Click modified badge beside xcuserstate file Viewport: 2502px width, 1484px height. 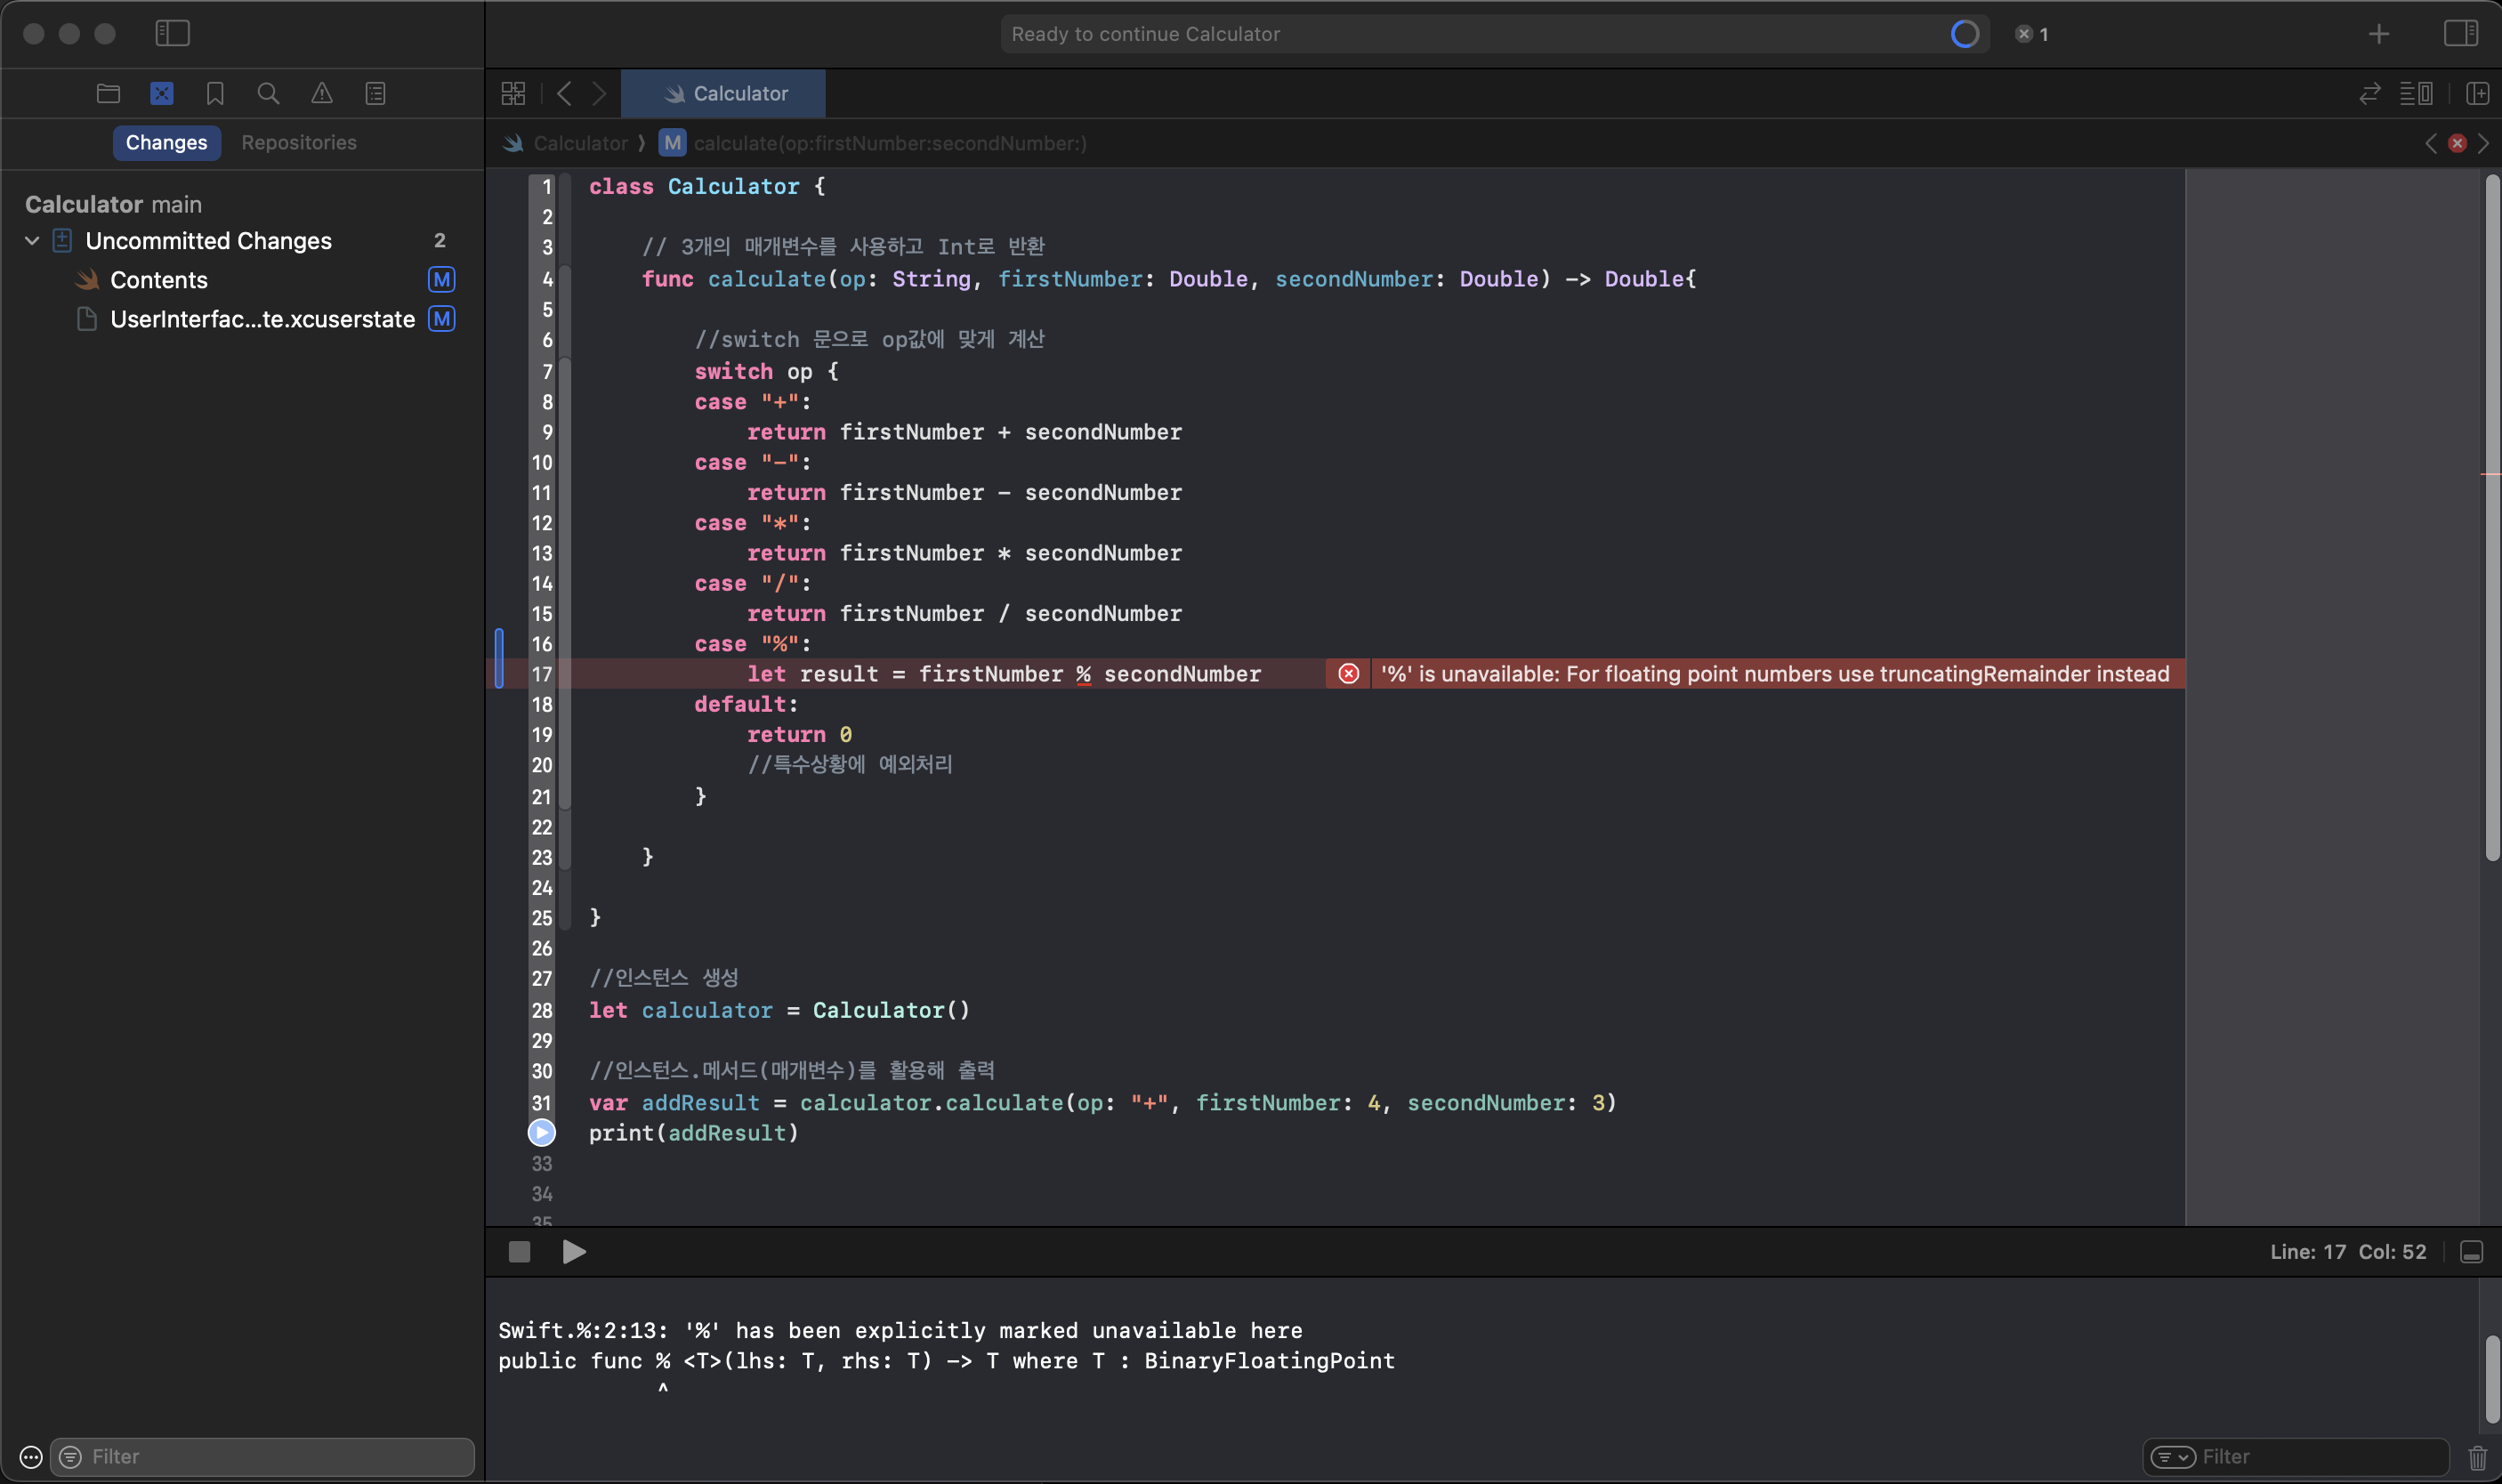tap(441, 318)
